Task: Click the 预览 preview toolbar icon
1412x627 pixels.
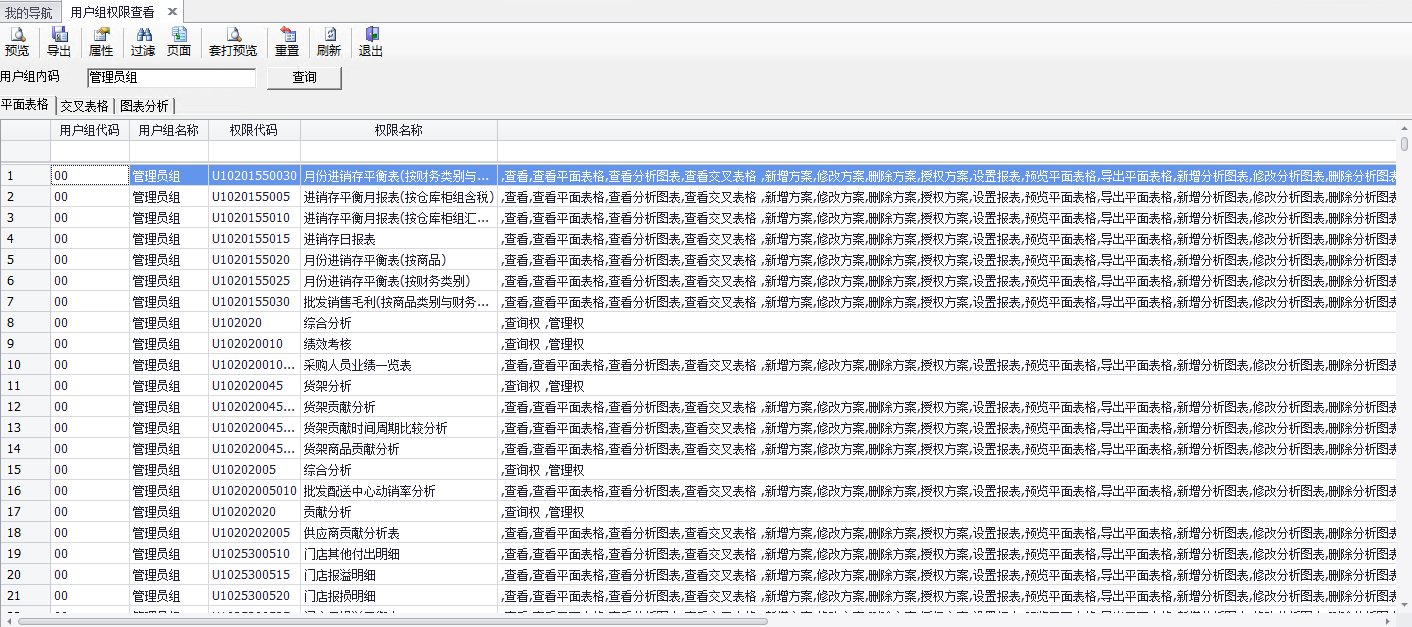Action: point(17,42)
